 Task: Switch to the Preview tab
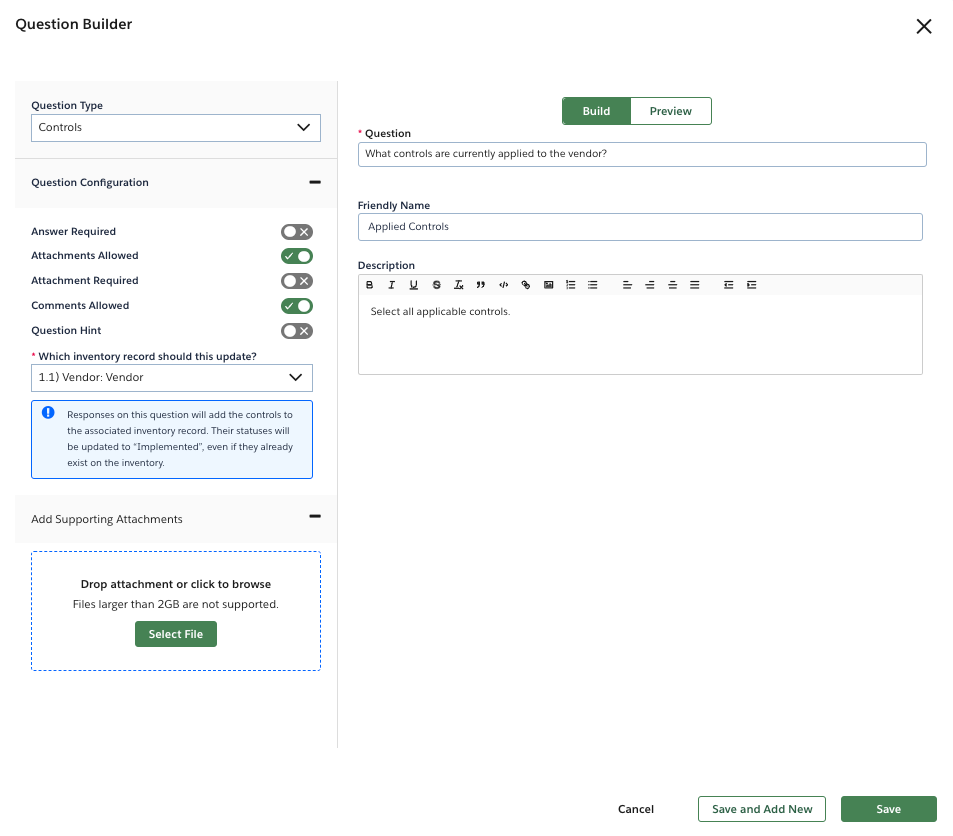click(670, 110)
